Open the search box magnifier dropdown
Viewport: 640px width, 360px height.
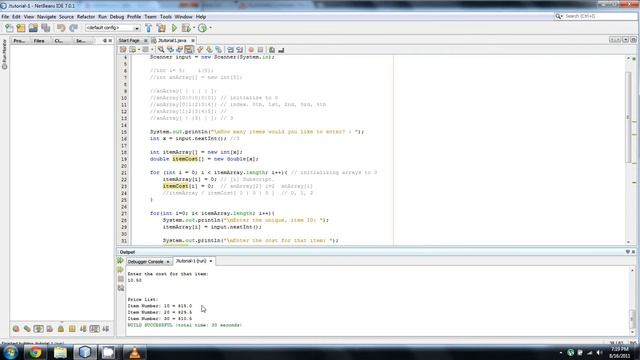click(x=559, y=16)
